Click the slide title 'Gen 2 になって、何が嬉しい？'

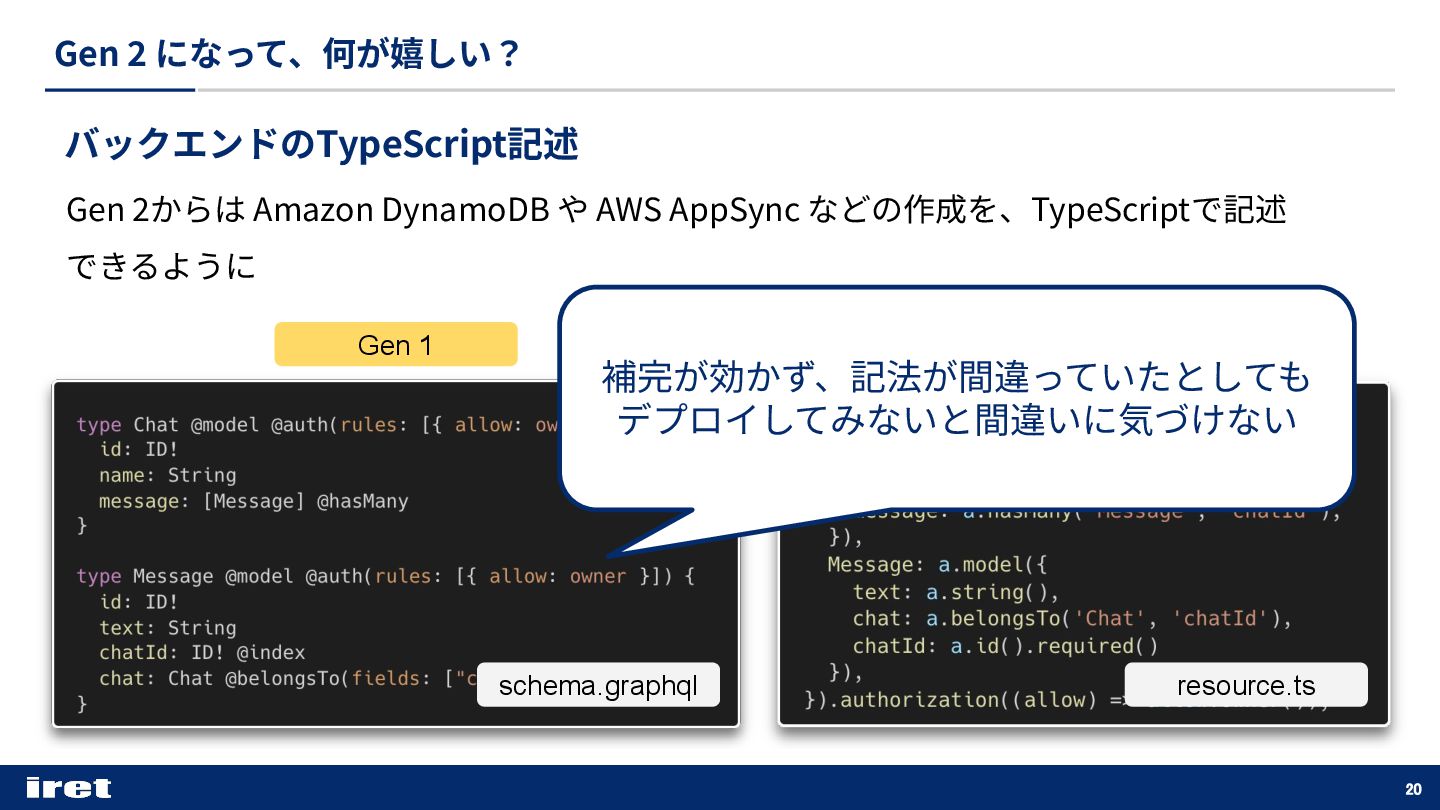click(287, 54)
